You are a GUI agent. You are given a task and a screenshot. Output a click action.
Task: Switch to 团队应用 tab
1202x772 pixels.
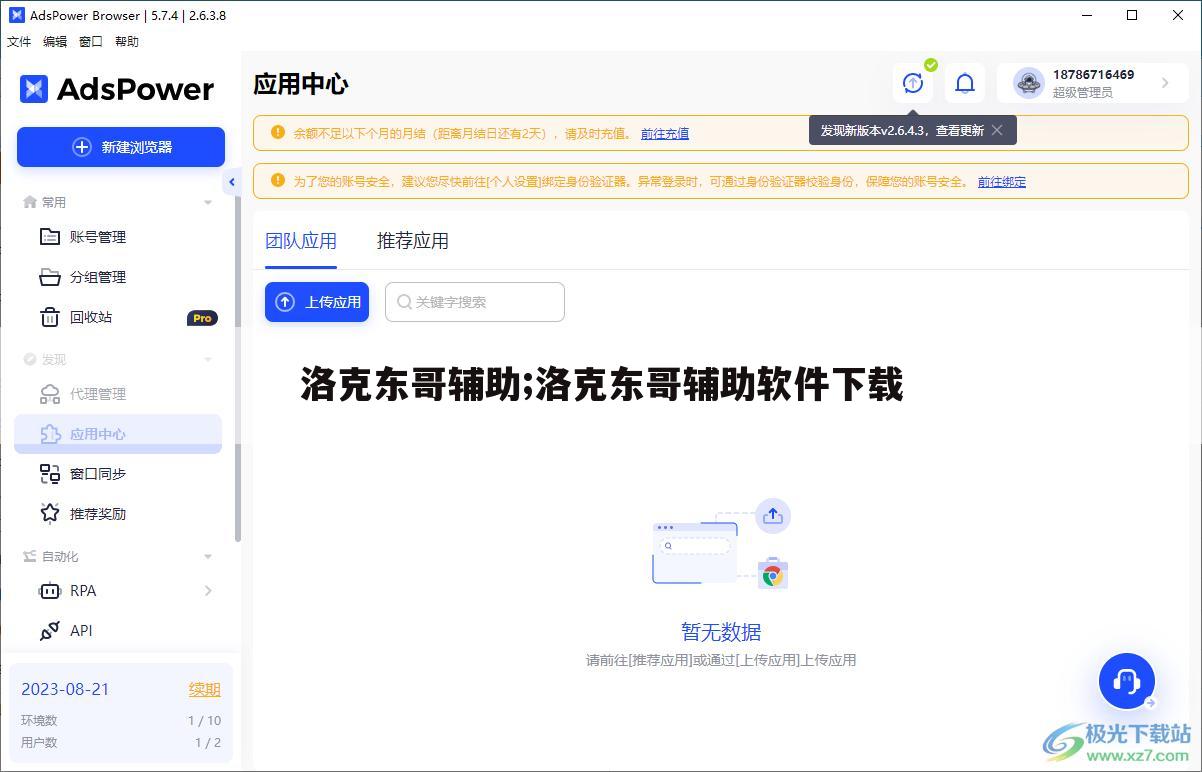[301, 241]
